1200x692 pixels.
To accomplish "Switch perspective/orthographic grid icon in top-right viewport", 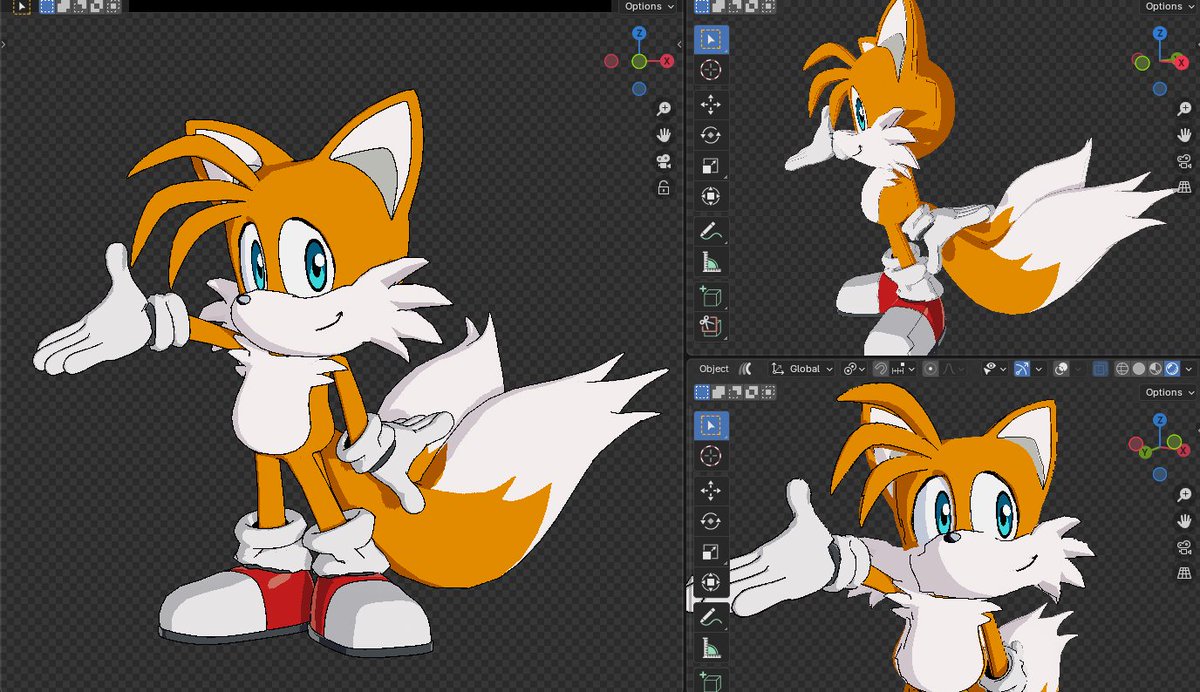I will click(1184, 188).
